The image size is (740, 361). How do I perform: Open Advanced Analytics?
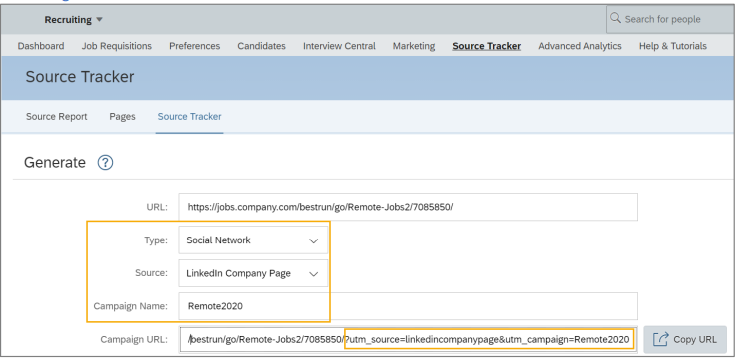point(580,46)
